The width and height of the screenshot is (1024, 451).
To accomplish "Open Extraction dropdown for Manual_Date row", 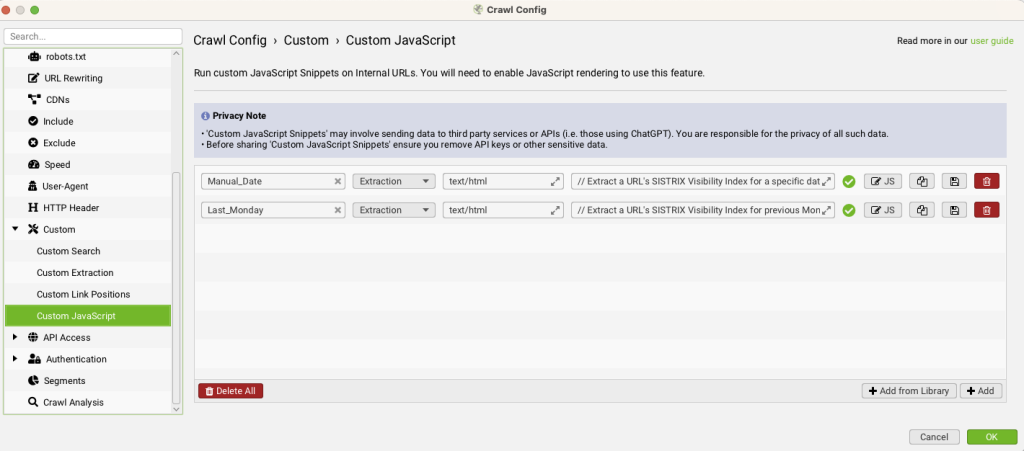I will pos(394,182).
